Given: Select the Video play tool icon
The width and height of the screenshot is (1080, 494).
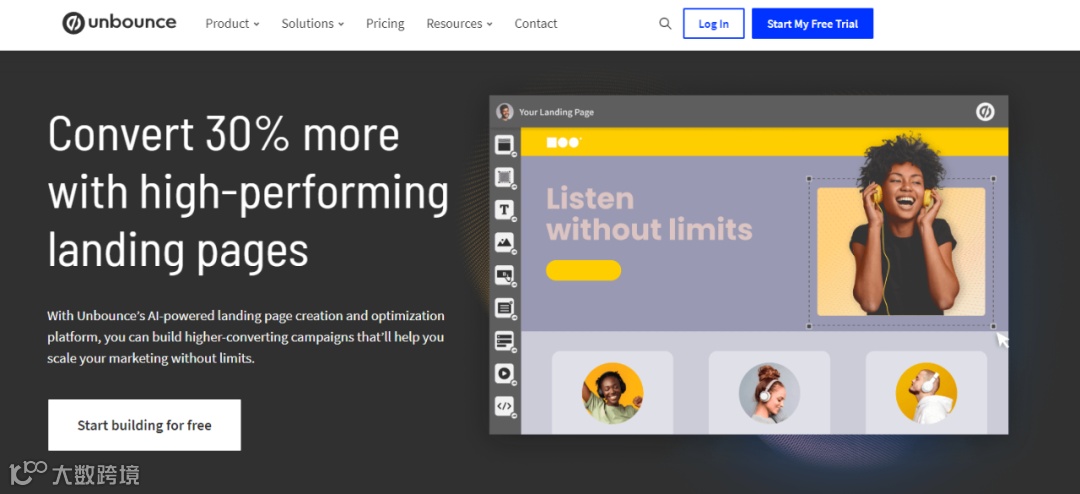Looking at the screenshot, I should 505,373.
